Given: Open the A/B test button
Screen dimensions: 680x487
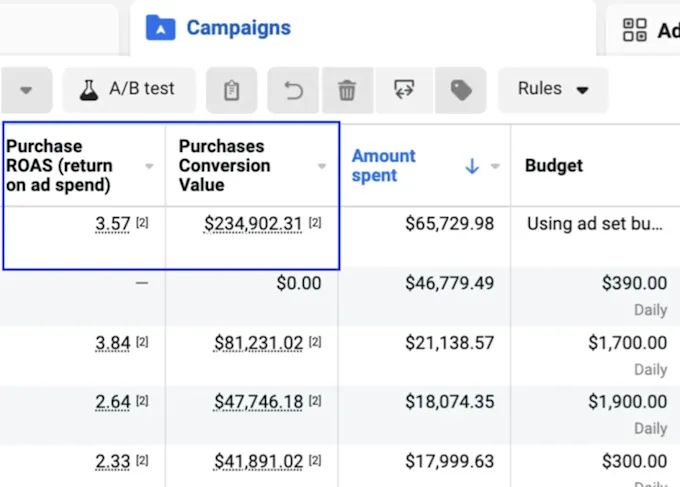Looking at the screenshot, I should (127, 89).
